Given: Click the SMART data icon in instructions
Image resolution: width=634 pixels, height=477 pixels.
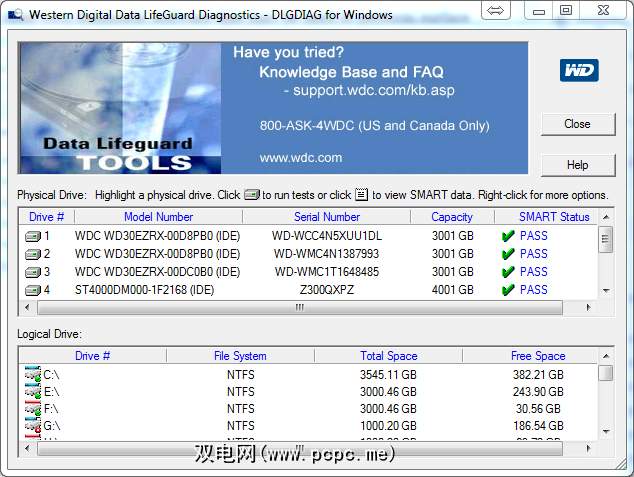Looking at the screenshot, I should pos(361,194).
